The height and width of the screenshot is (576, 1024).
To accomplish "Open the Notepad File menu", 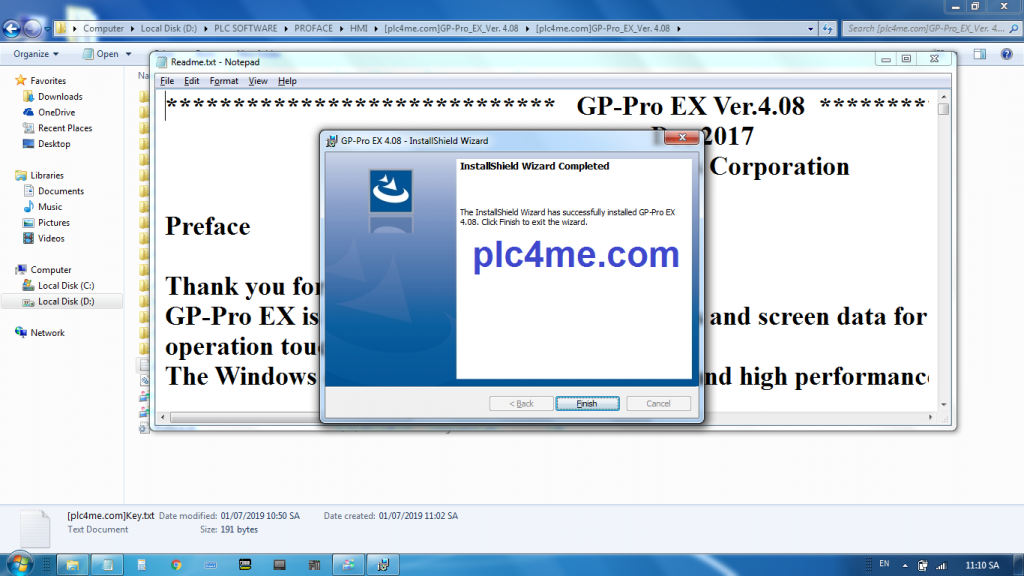I will (167, 81).
